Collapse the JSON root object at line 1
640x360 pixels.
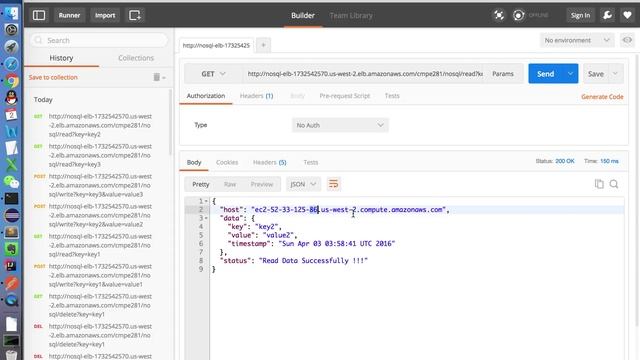pyautogui.click(x=206, y=201)
